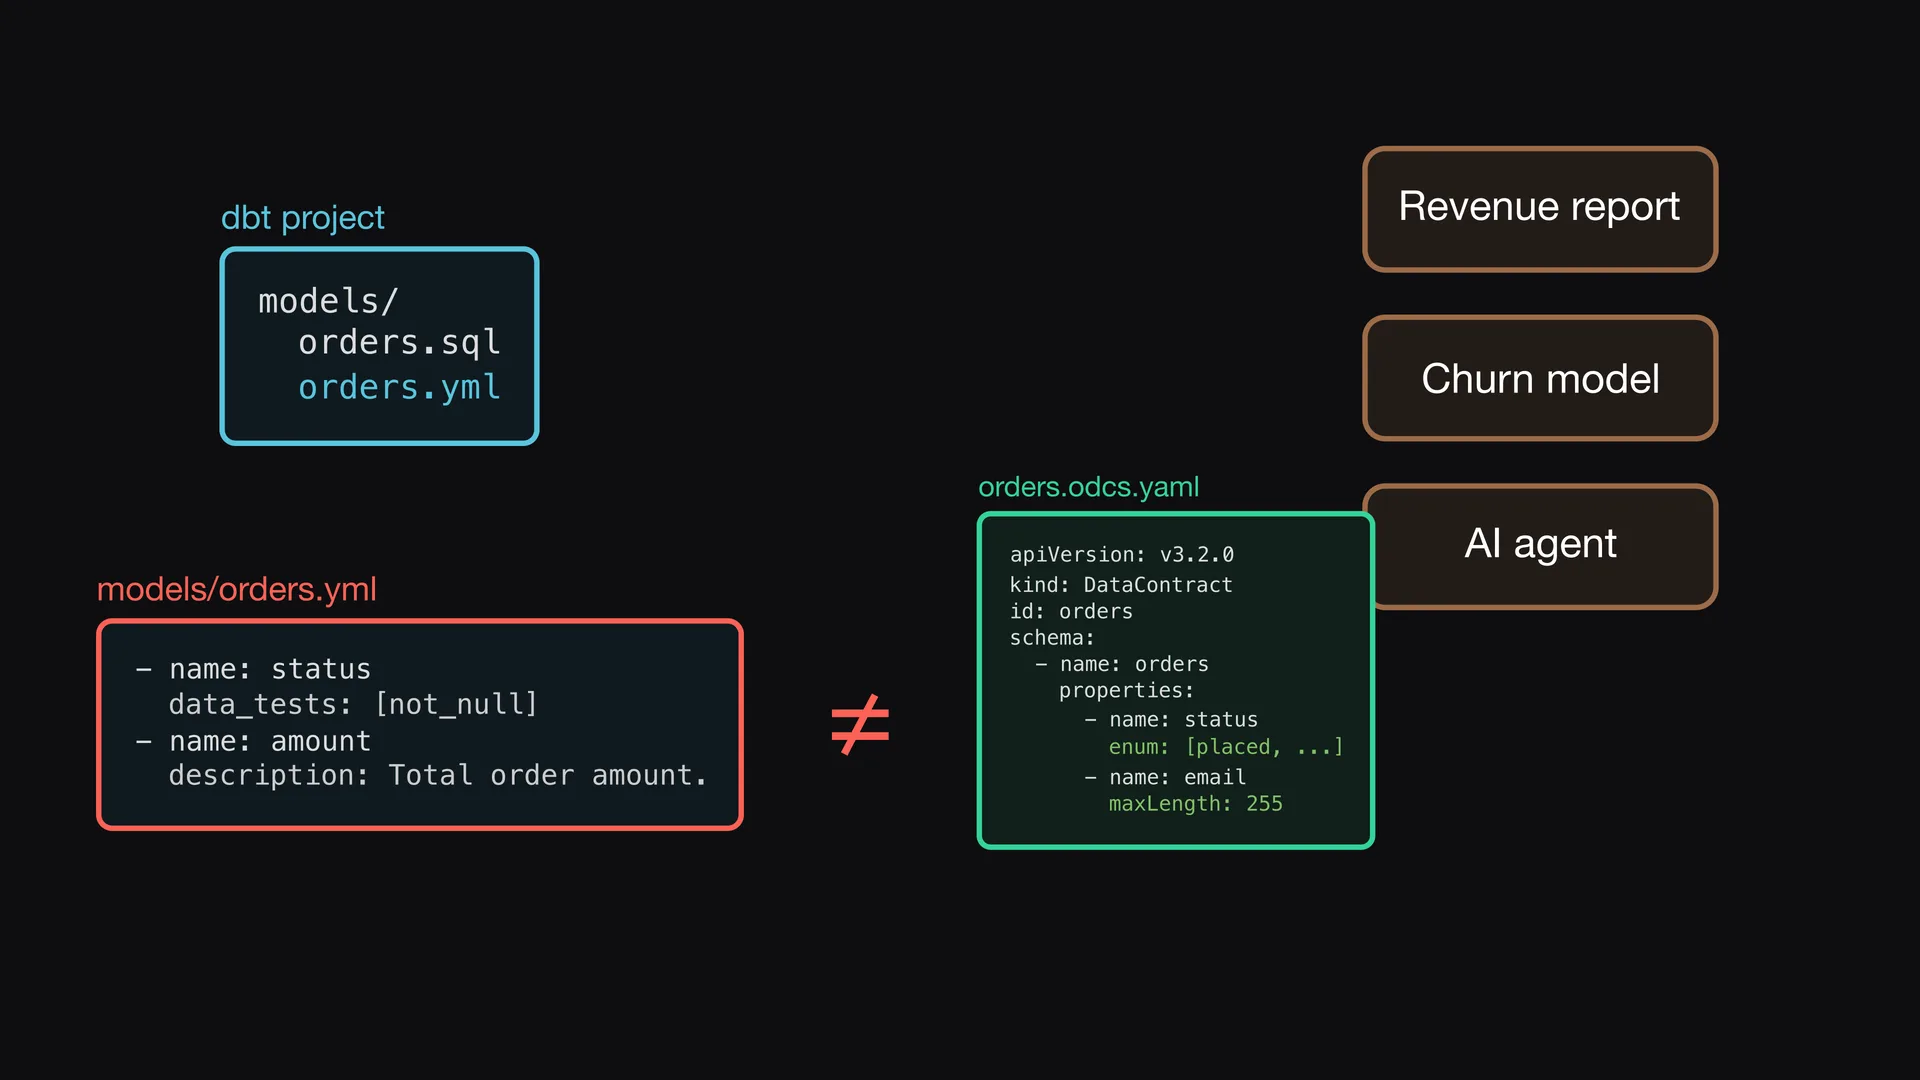Click the 'enum: [placed, ...]' line
Viewport: 1920px width, 1080px height.
click(1226, 747)
